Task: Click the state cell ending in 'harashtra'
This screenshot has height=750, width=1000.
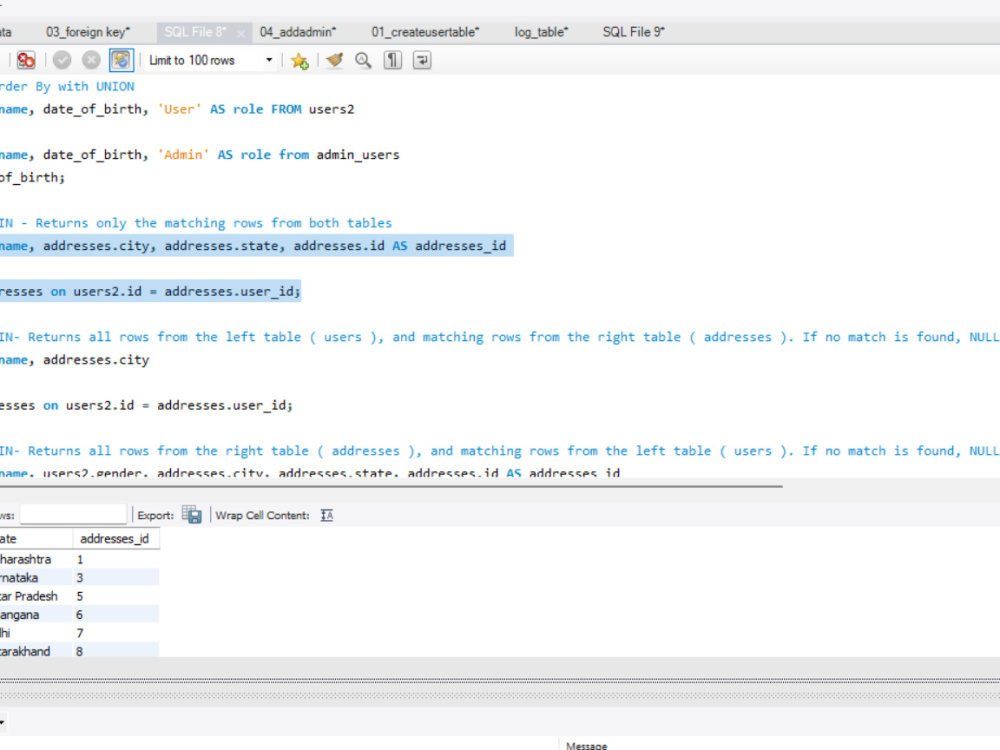Action: pyautogui.click(x=36, y=559)
